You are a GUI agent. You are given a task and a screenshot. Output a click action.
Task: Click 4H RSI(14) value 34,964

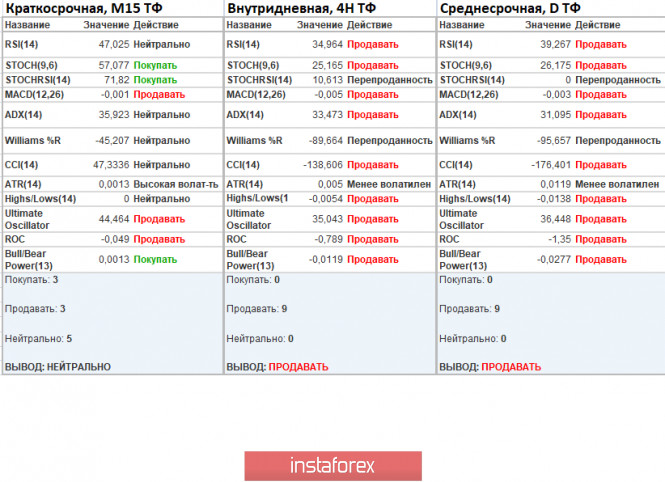coord(327,45)
